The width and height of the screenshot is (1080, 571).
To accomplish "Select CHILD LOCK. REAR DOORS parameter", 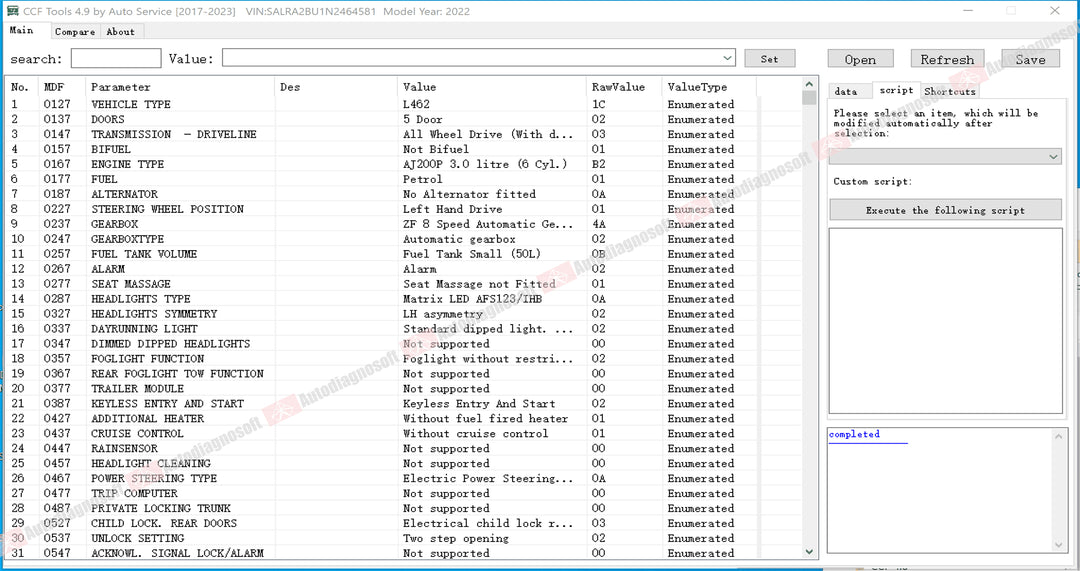I will (x=164, y=523).
